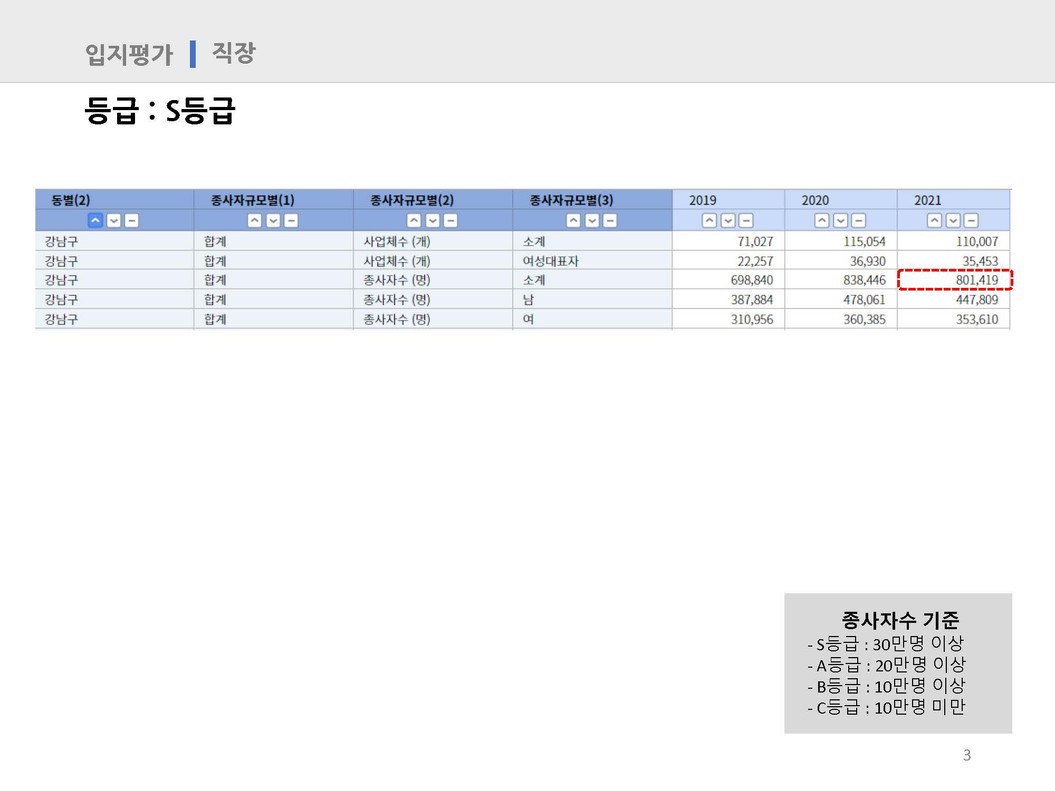Sort 종사자규모별(1) column descending
The width and height of the screenshot is (1055, 791).
tap(273, 221)
